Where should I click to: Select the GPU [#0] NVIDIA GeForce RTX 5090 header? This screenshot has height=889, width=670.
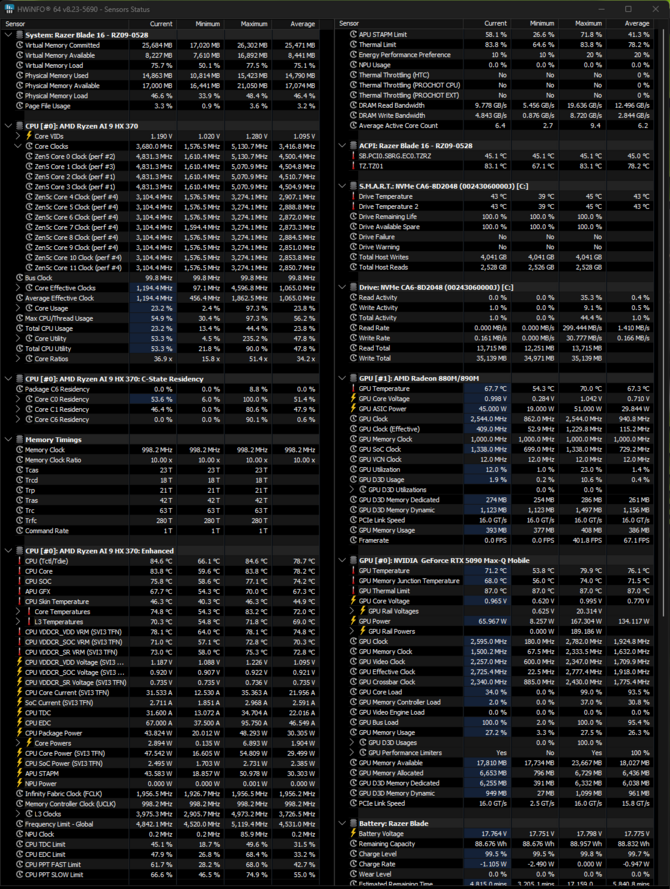click(495, 560)
